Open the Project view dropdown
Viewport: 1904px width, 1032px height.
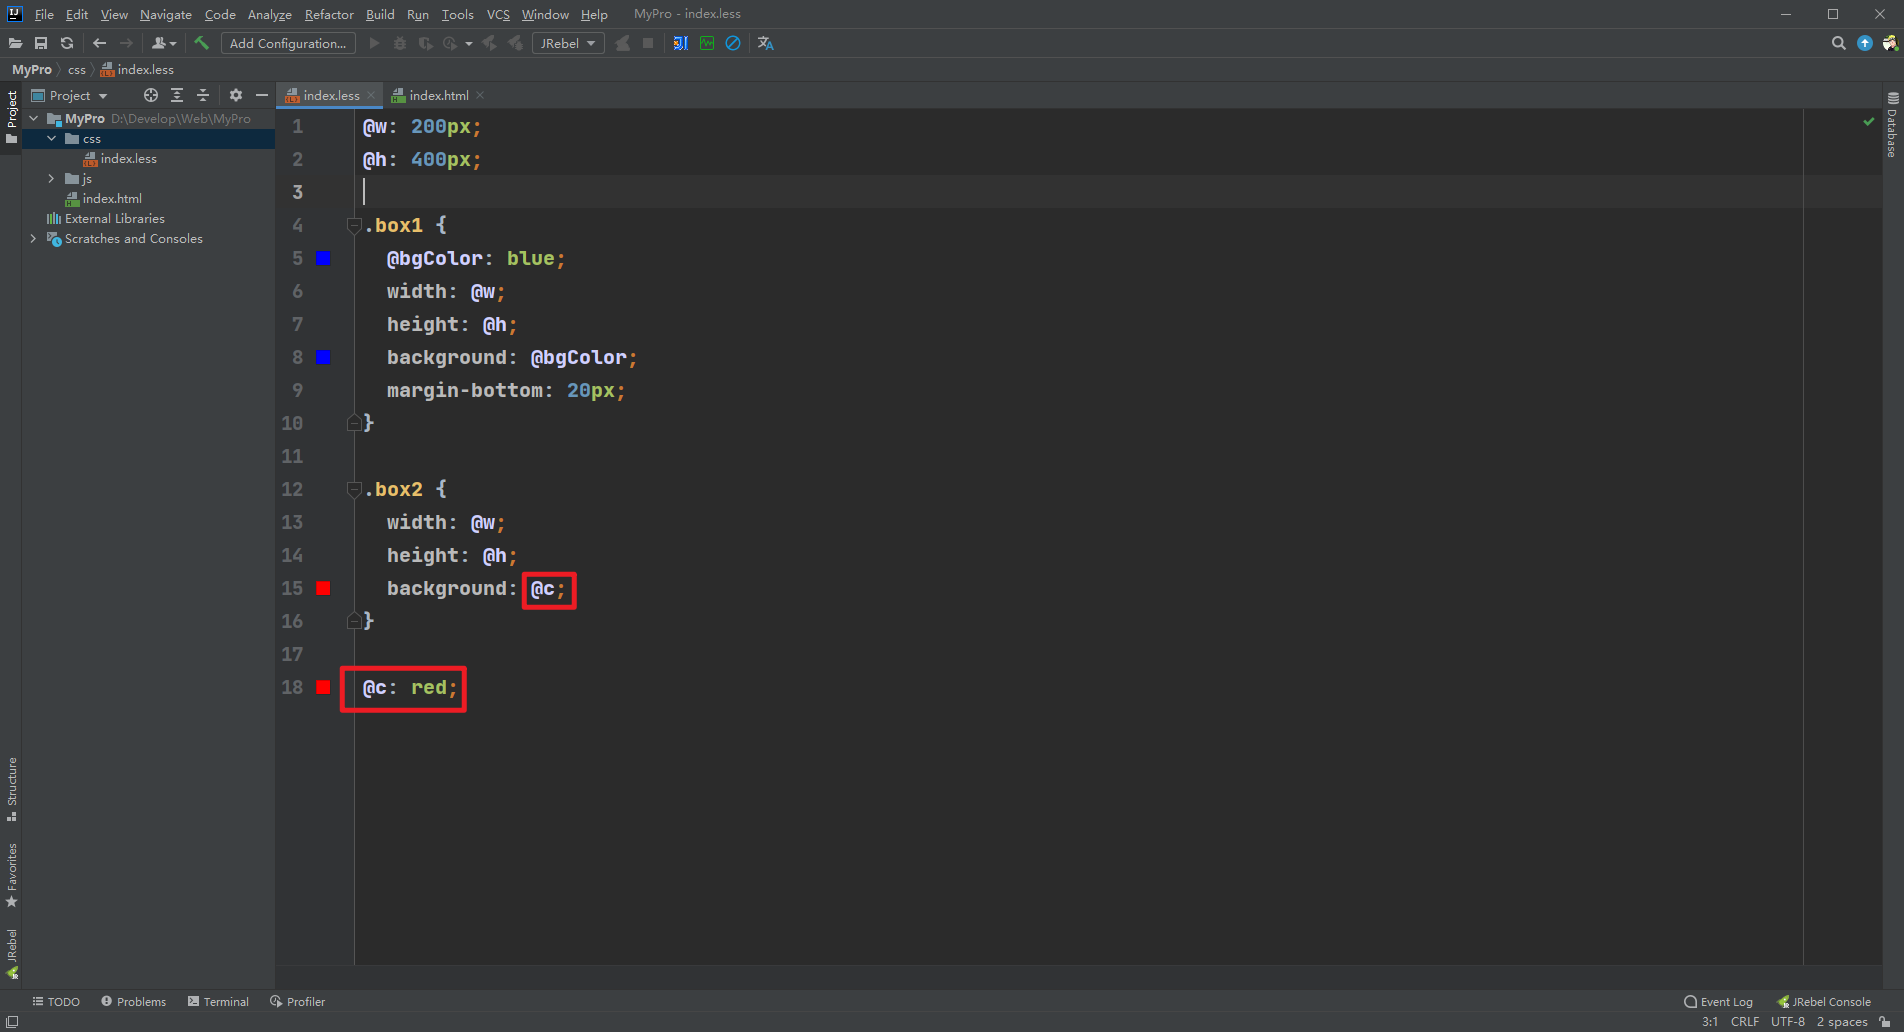pos(70,95)
